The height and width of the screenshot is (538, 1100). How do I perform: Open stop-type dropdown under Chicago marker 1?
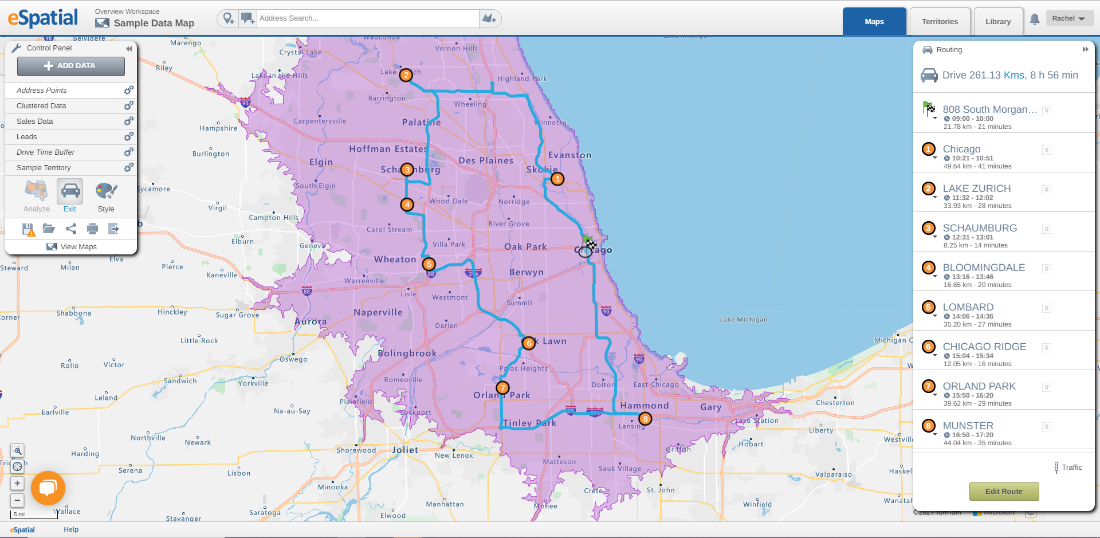pyautogui.click(x=935, y=159)
